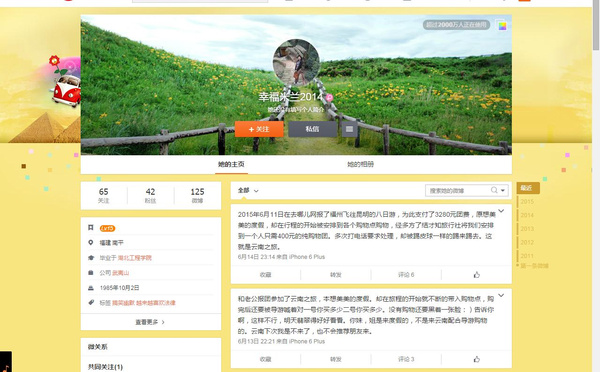Send private message via 私信 button
The image size is (600, 372).
point(312,129)
